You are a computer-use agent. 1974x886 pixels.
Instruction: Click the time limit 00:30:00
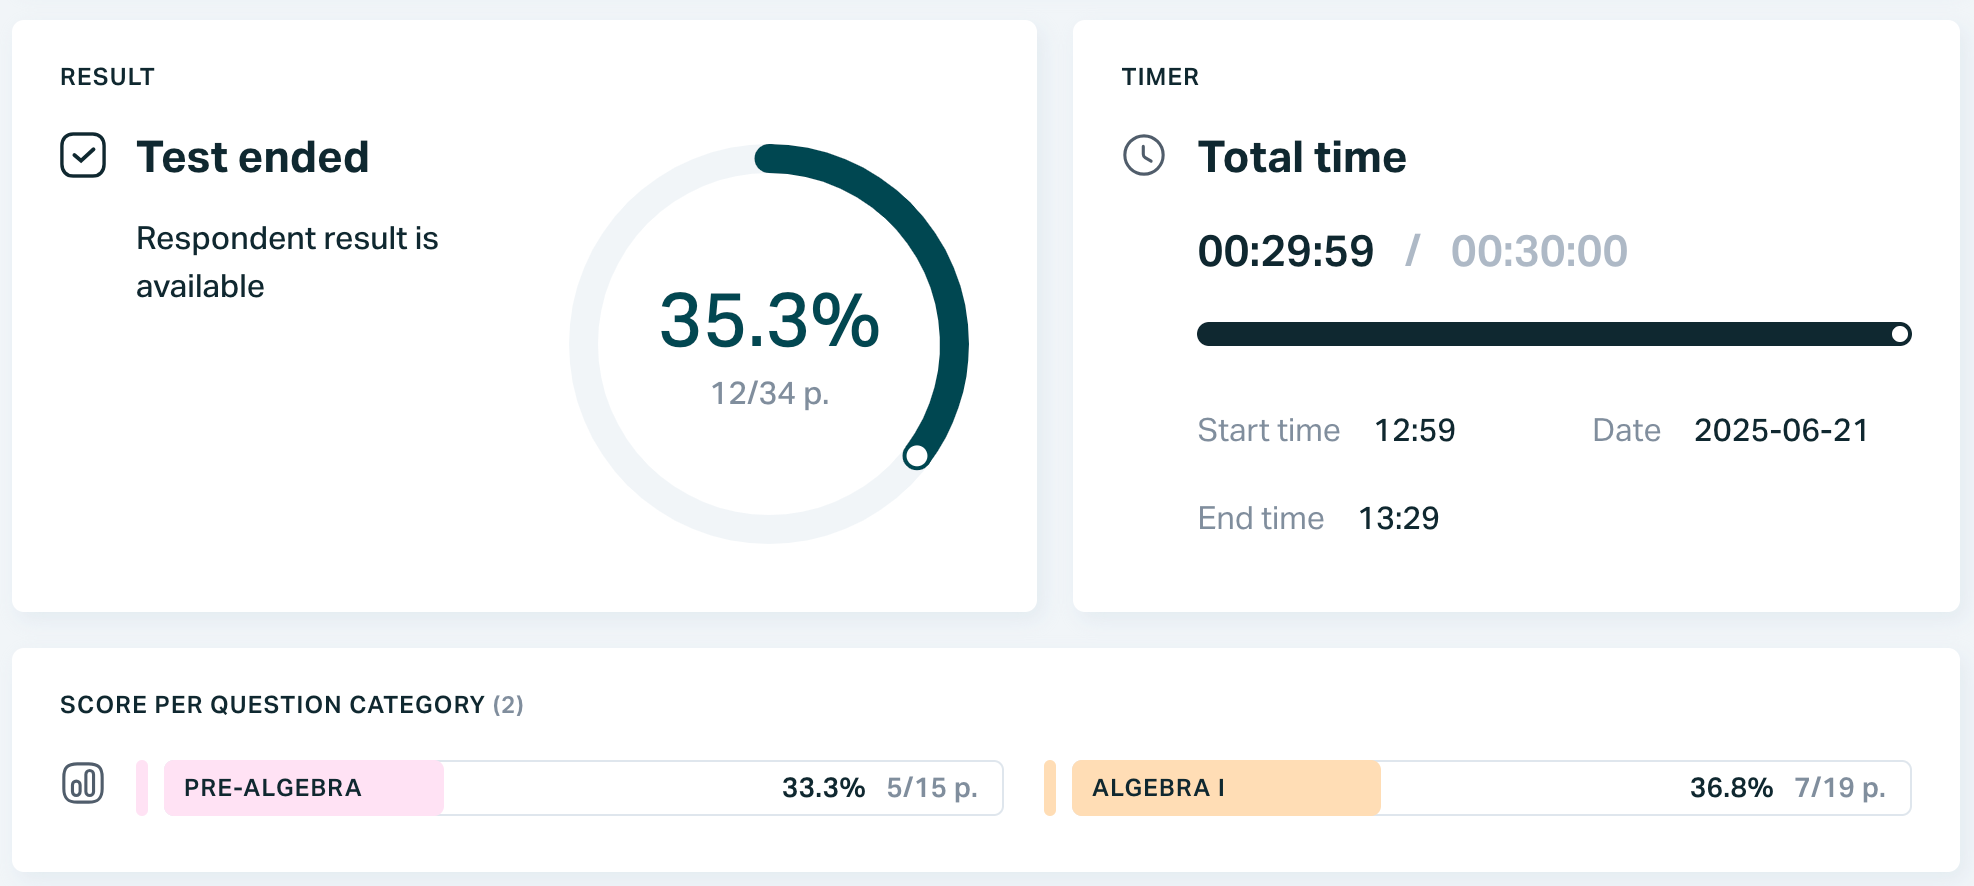pos(1539,251)
